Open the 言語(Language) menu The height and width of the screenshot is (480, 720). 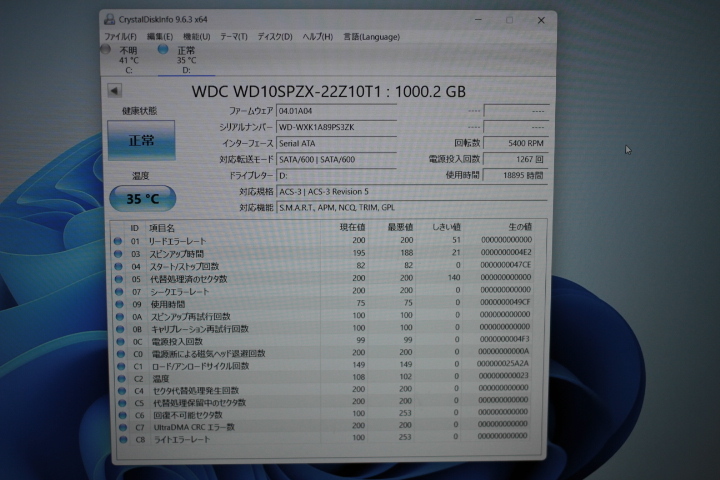point(371,37)
